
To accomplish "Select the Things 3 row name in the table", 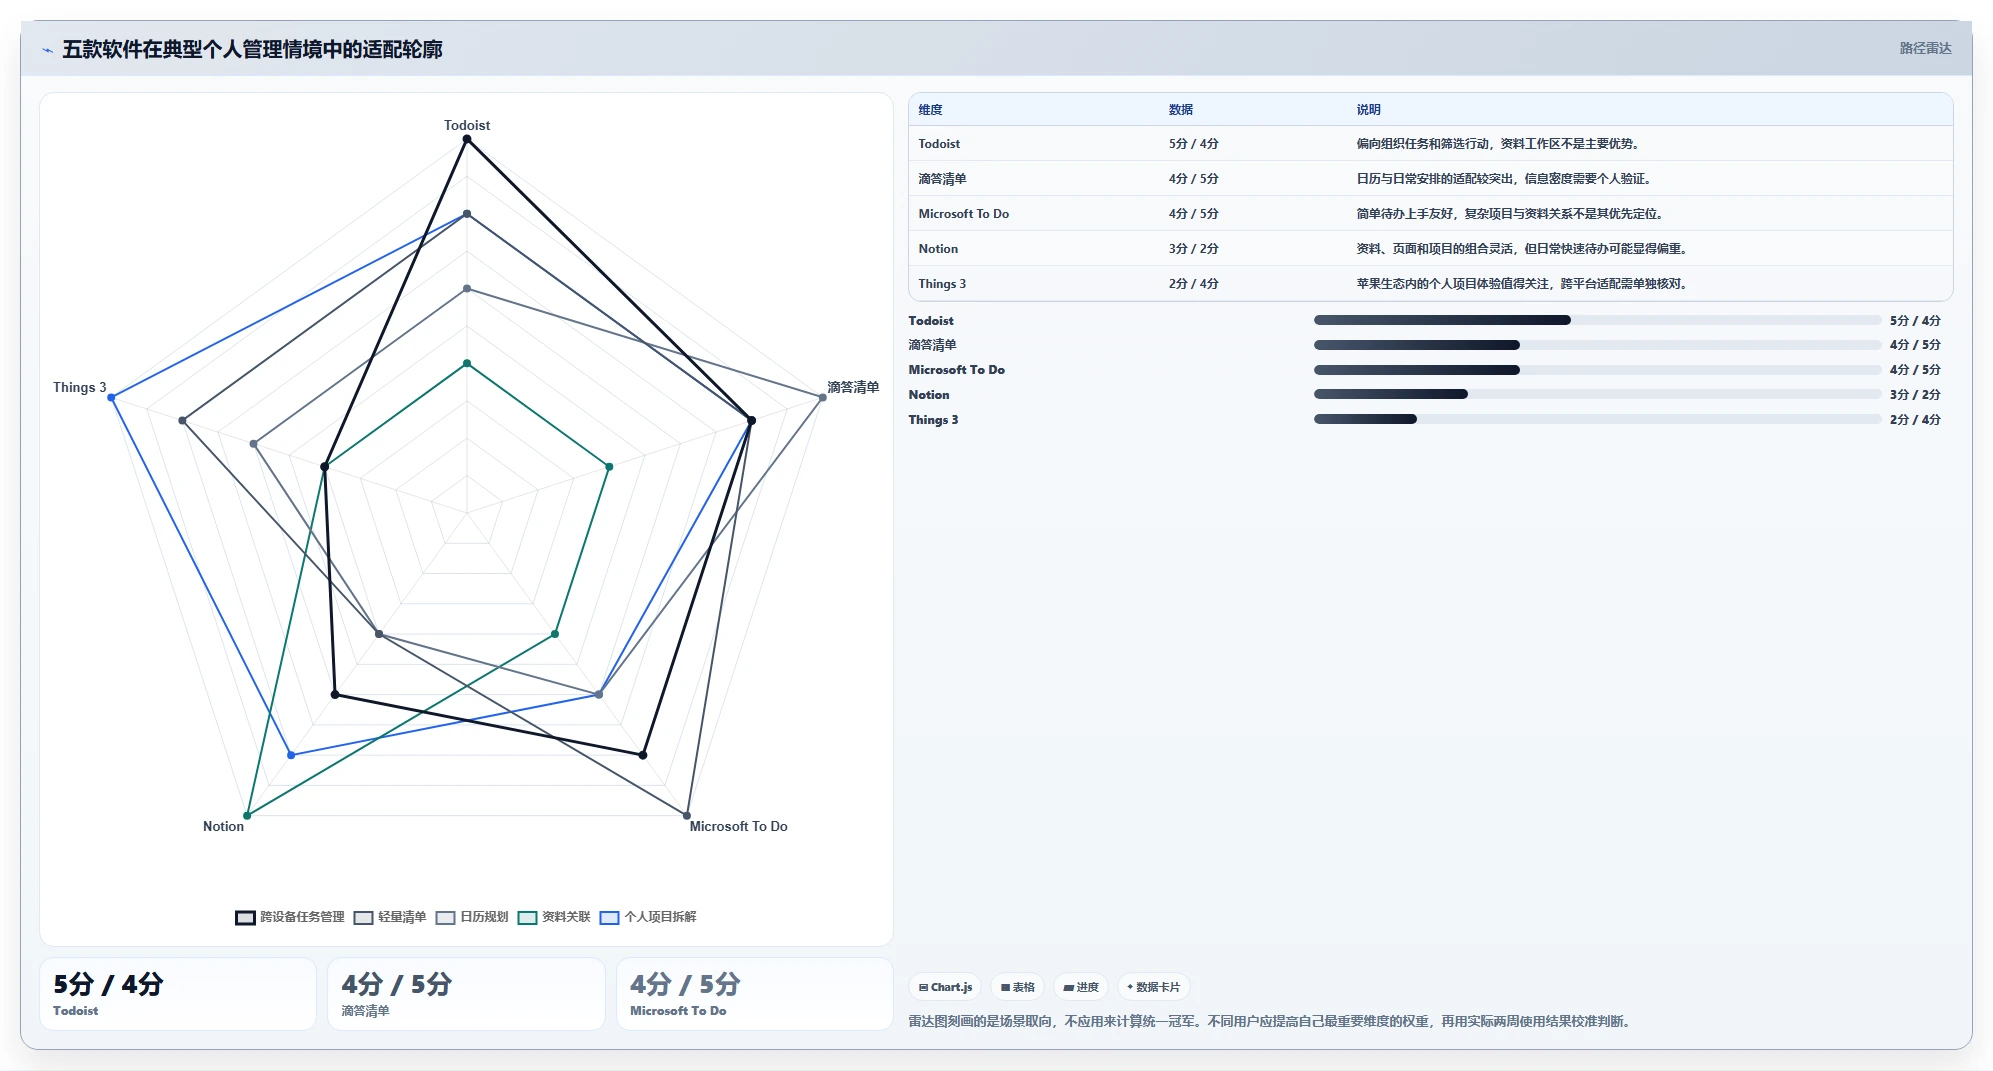I will (942, 284).
